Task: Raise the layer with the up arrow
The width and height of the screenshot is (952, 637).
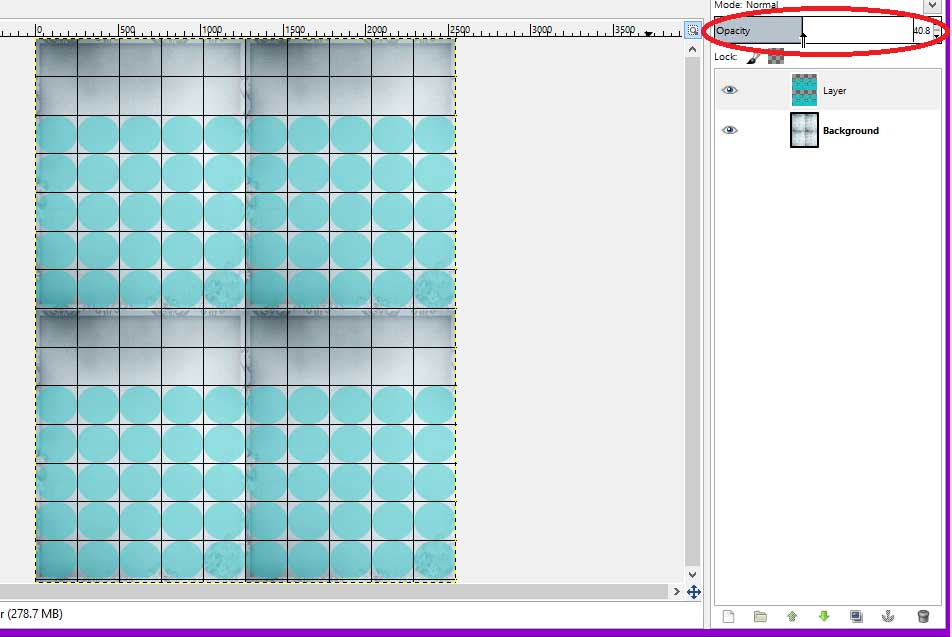Action: (792, 616)
